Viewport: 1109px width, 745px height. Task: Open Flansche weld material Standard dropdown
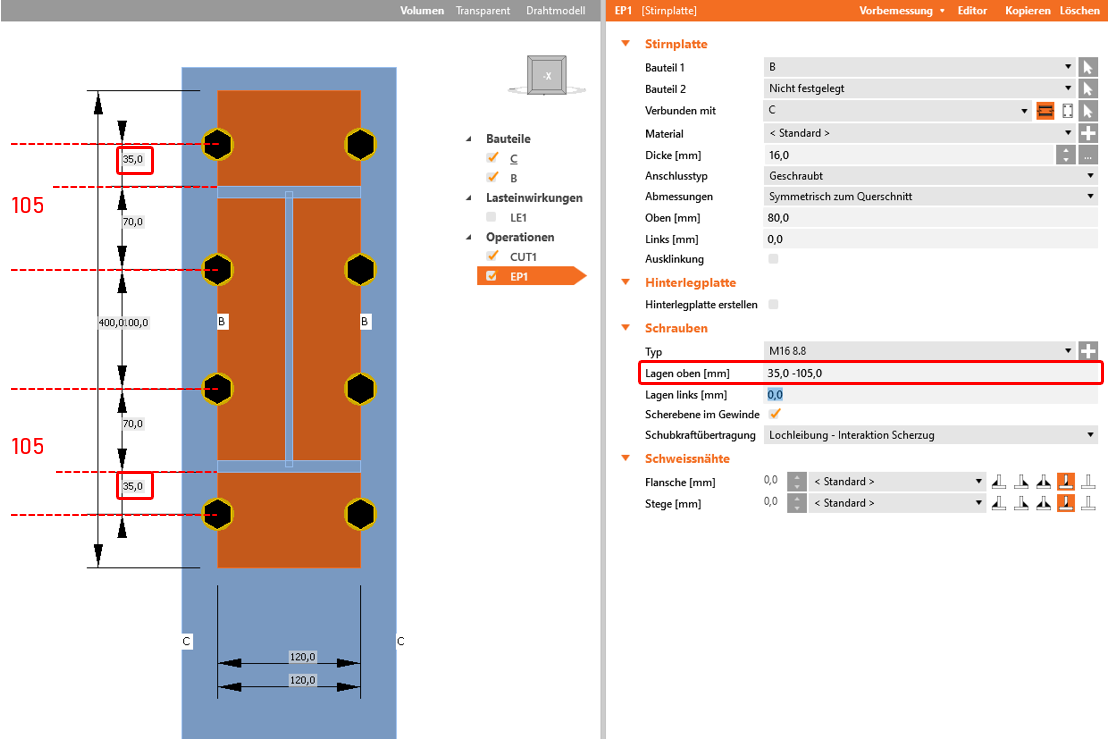coord(898,482)
